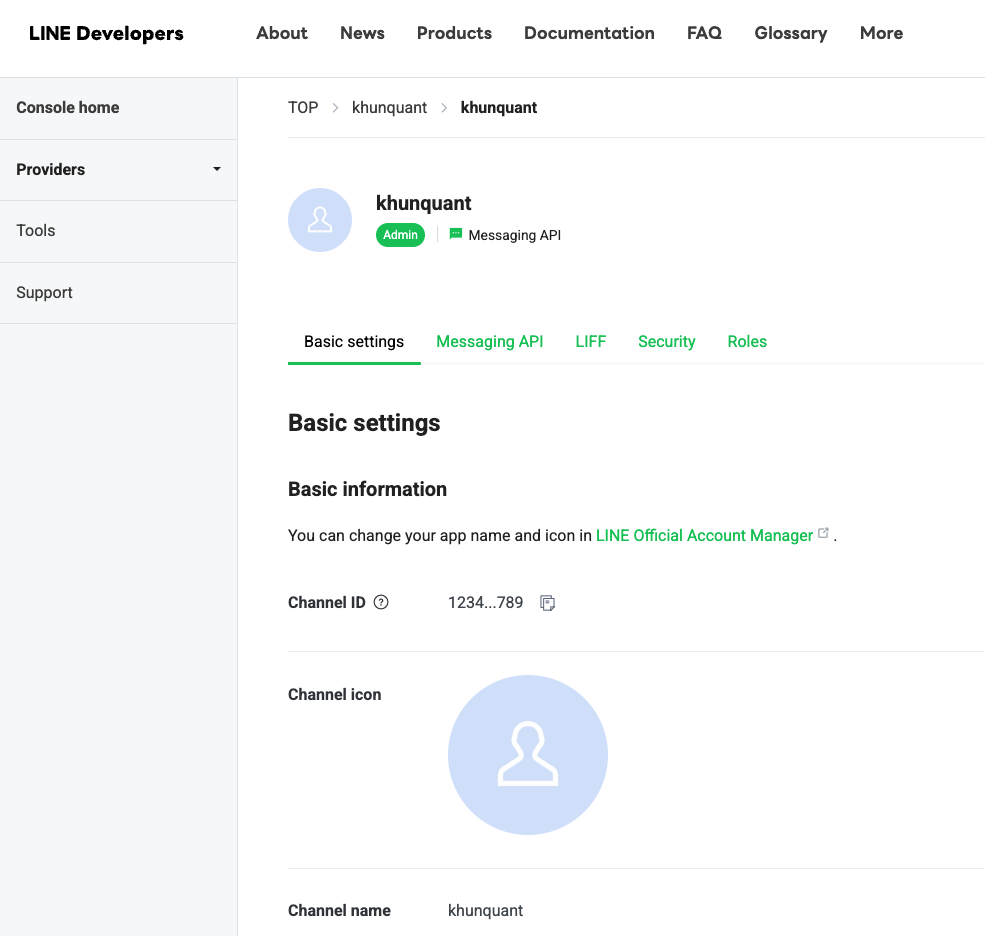Viewport: 985px width, 936px height.
Task: Click the Basic settings page heading
Action: click(364, 423)
